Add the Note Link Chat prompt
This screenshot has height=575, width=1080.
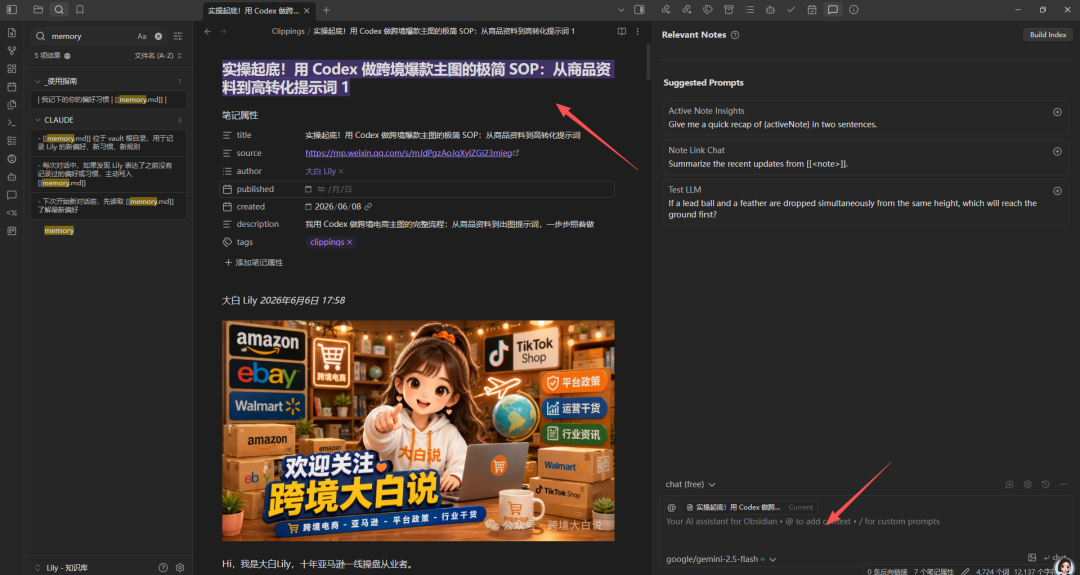(1057, 151)
